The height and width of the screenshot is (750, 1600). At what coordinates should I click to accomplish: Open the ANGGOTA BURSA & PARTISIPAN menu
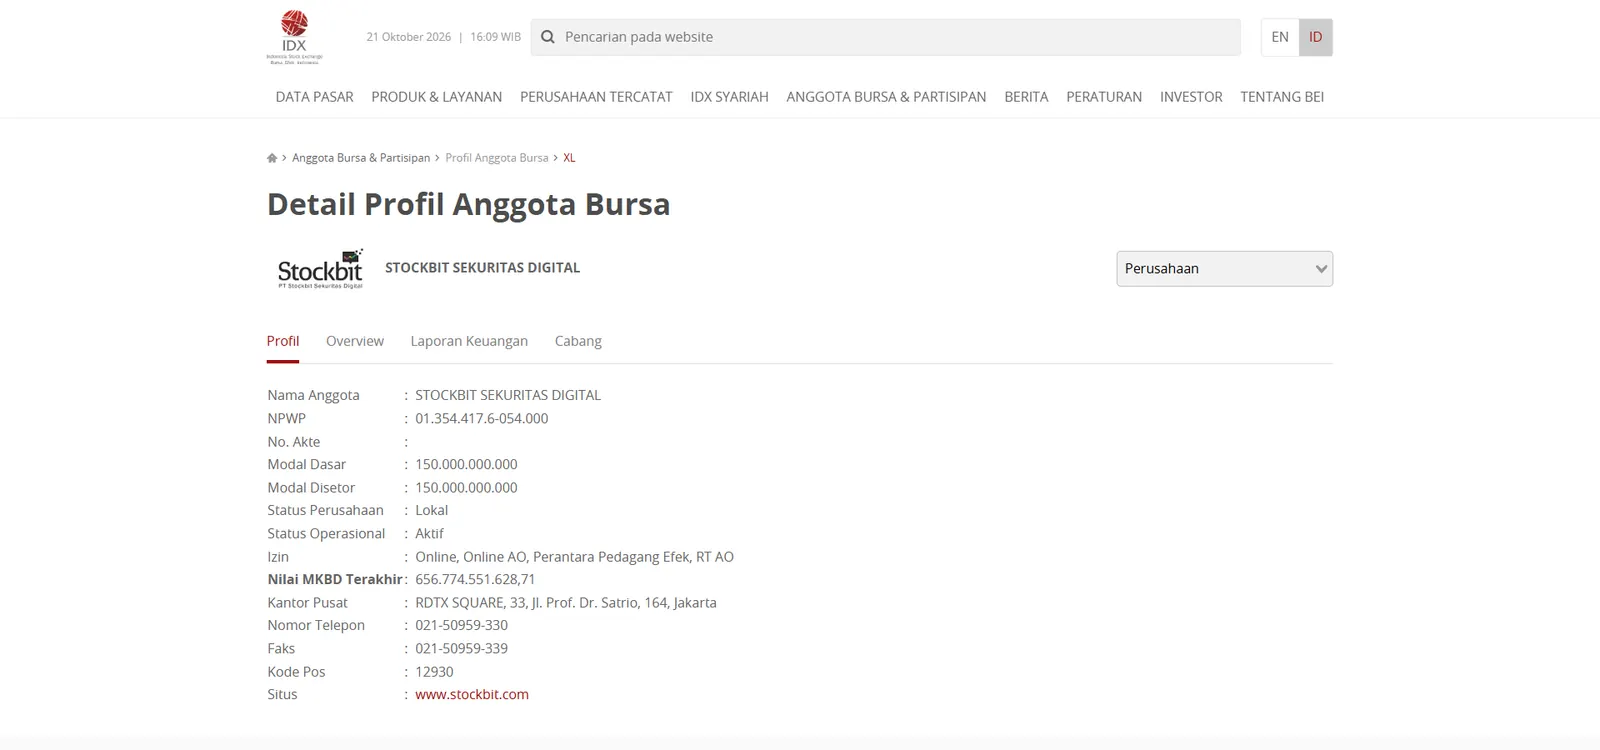pos(886,97)
